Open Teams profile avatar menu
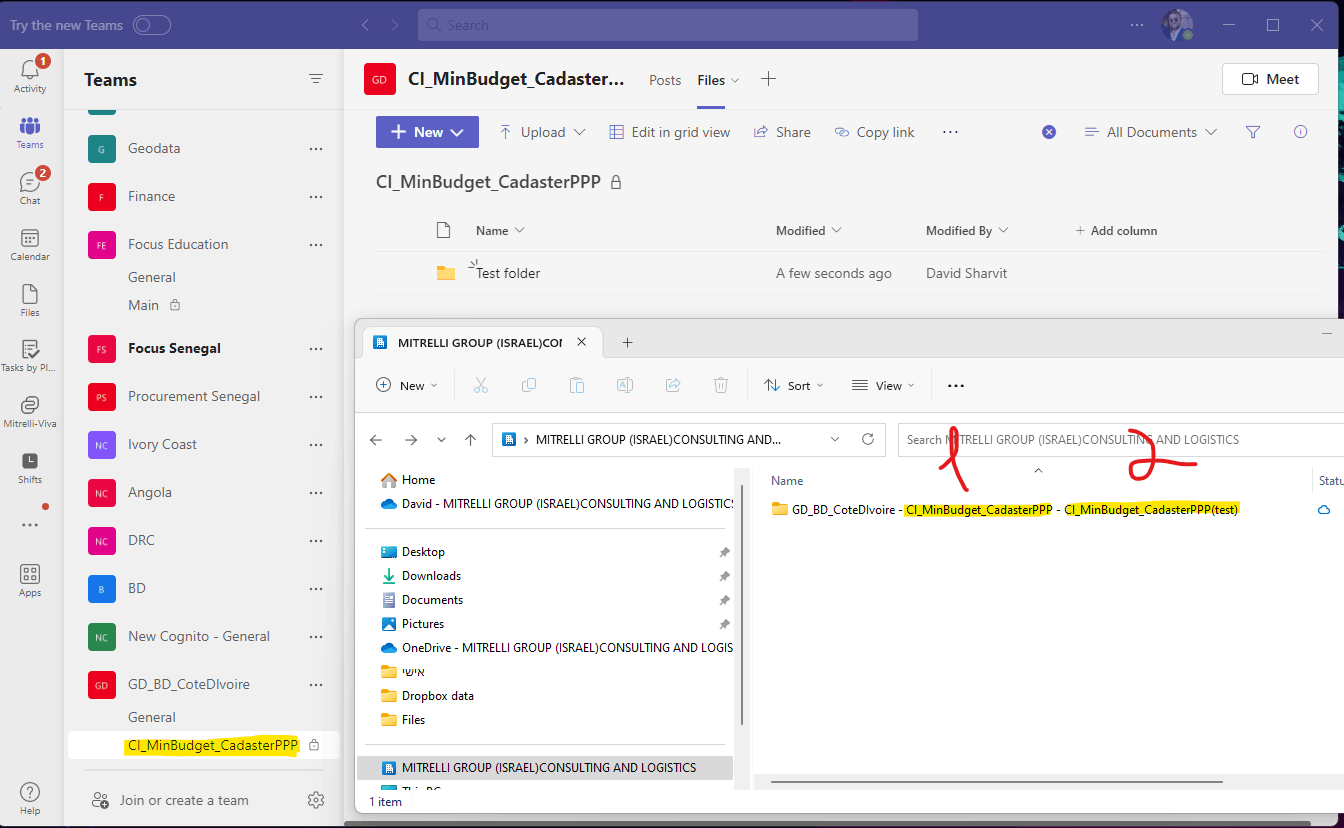This screenshot has height=828, width=1344. (x=1177, y=25)
